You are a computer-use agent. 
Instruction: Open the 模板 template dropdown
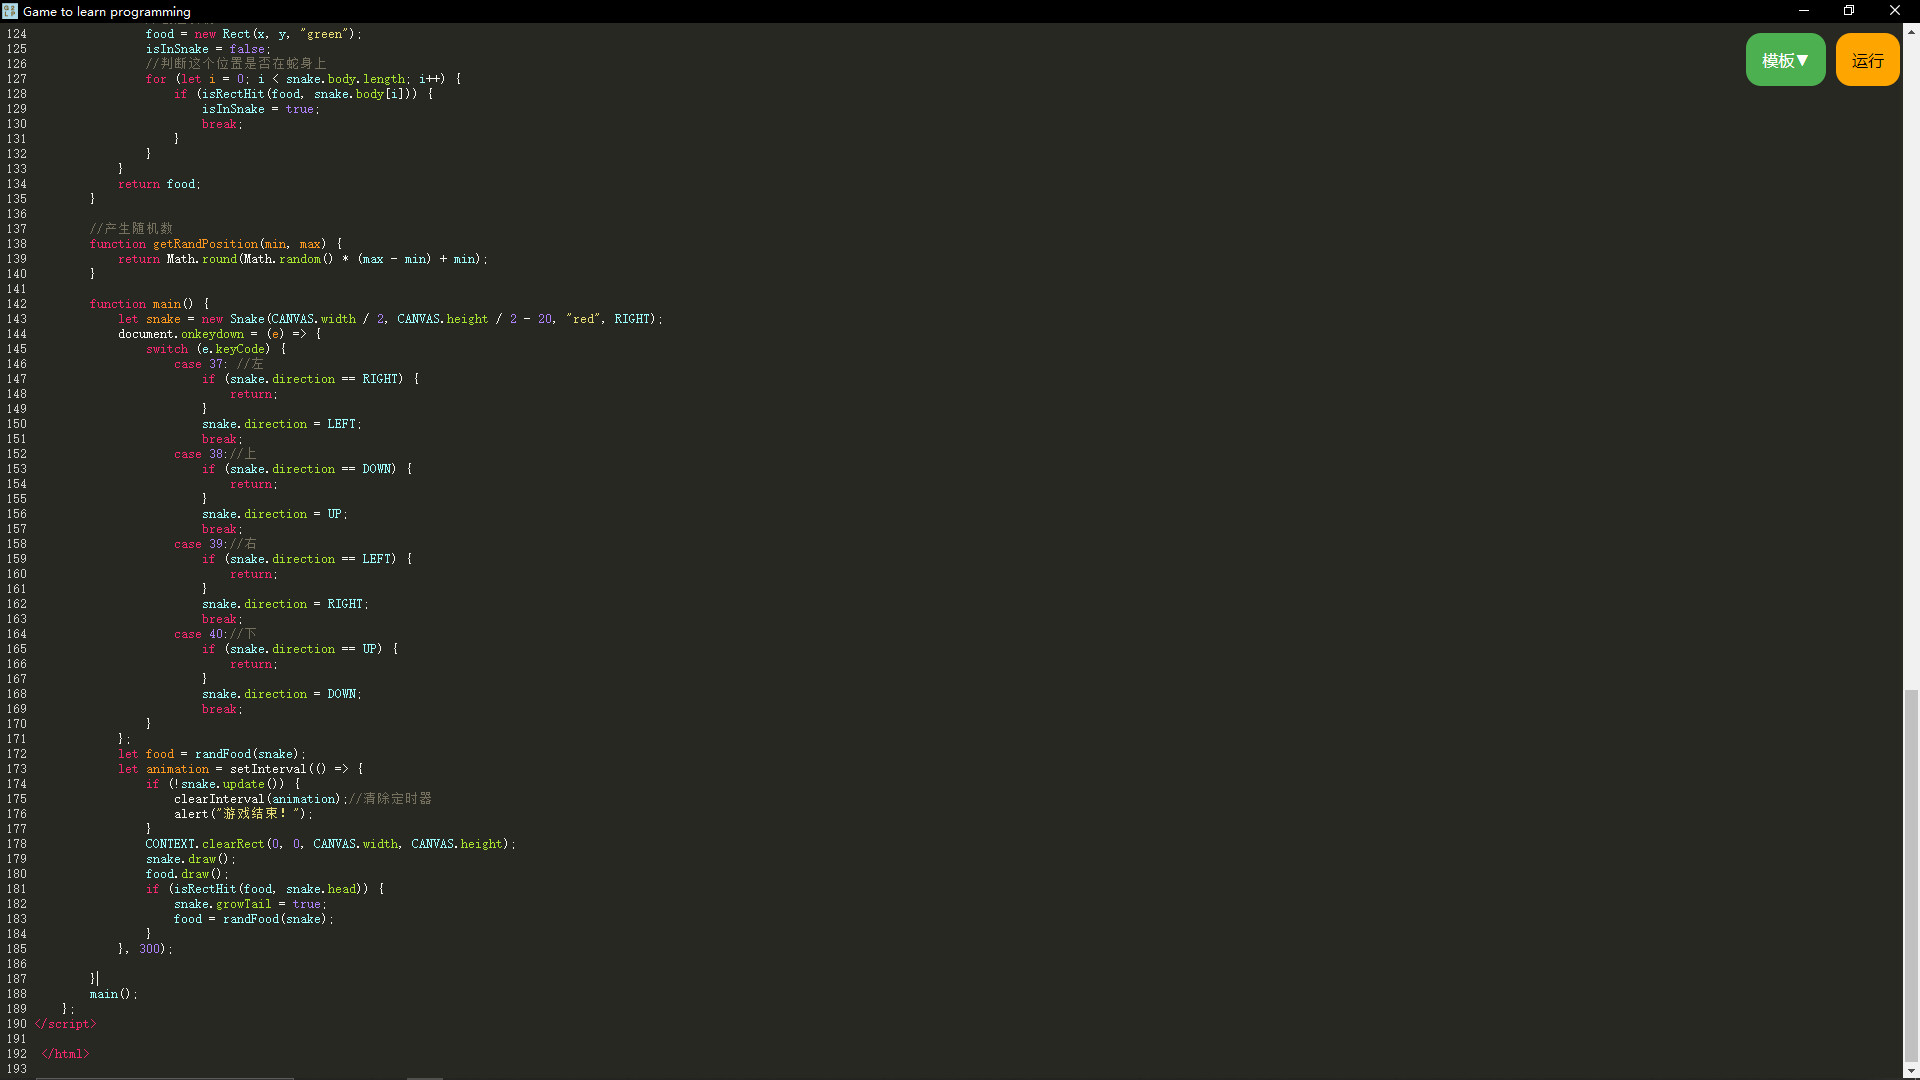pyautogui.click(x=1784, y=59)
